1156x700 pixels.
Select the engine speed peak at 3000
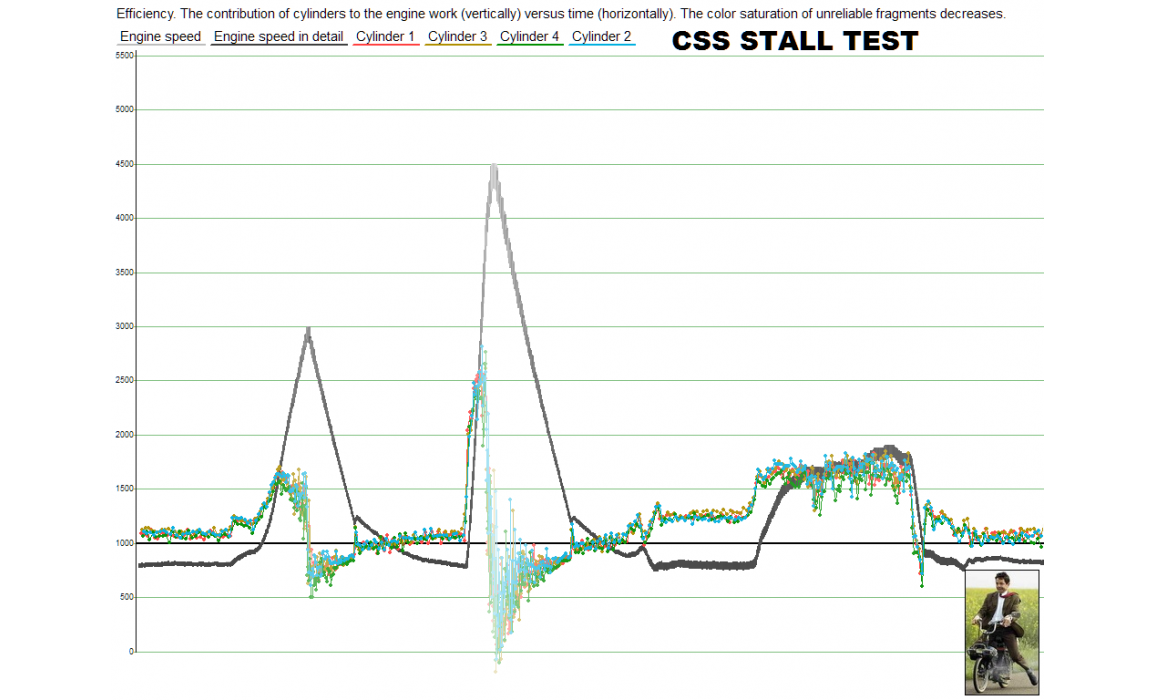tap(308, 328)
